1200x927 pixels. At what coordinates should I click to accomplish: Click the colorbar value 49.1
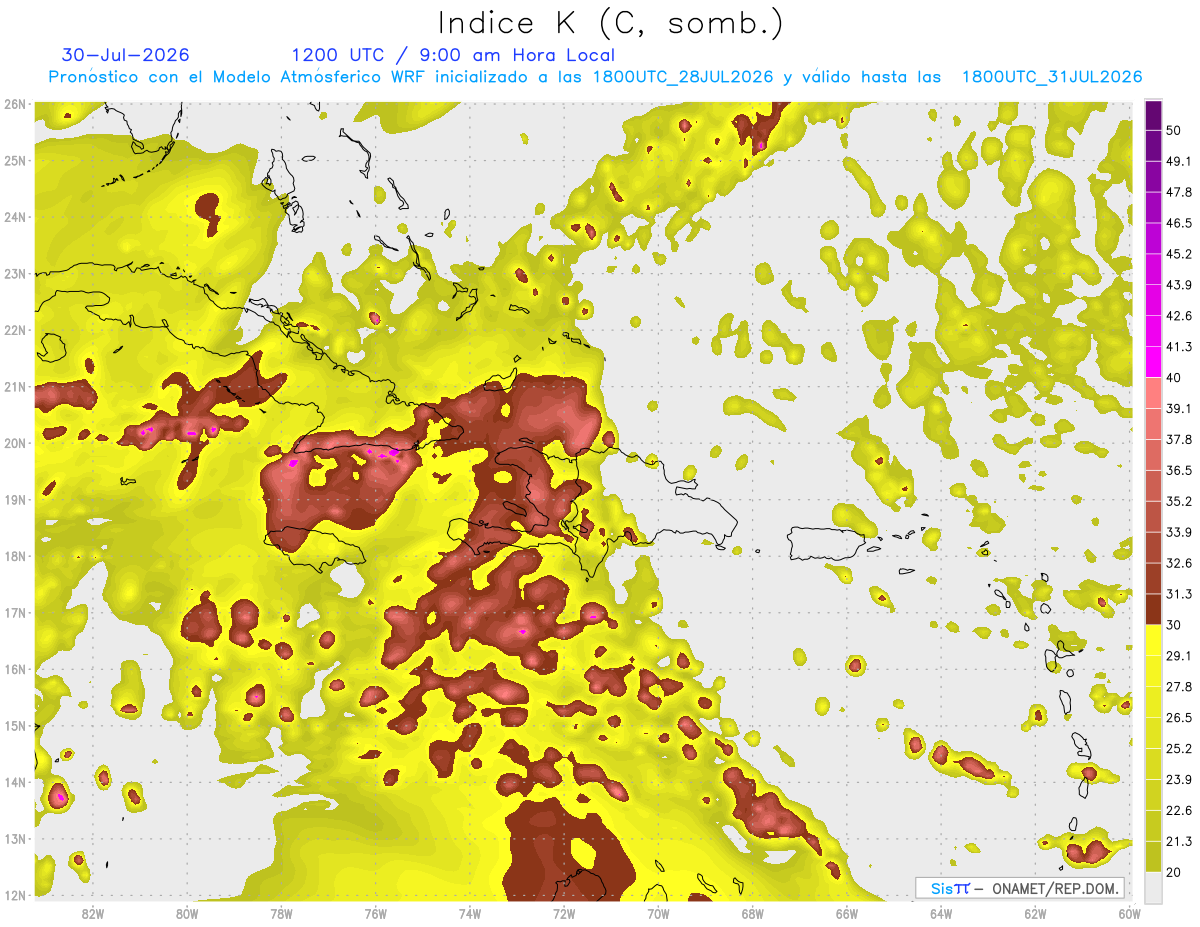pos(1179,161)
